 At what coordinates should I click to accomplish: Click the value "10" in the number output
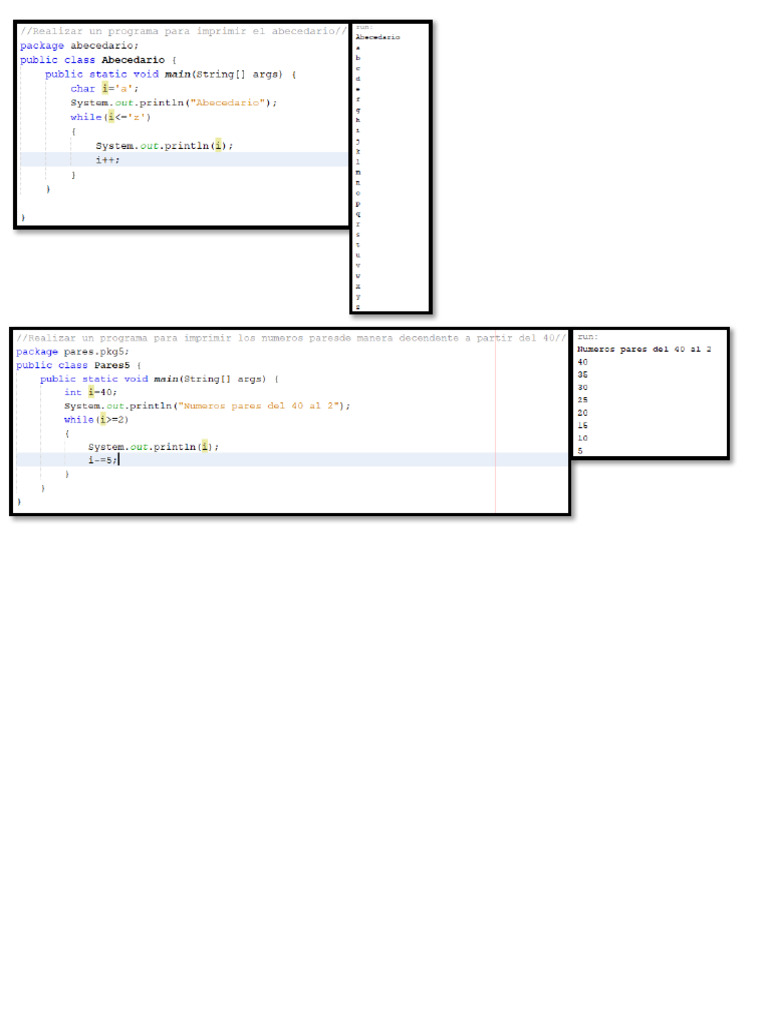(x=583, y=439)
